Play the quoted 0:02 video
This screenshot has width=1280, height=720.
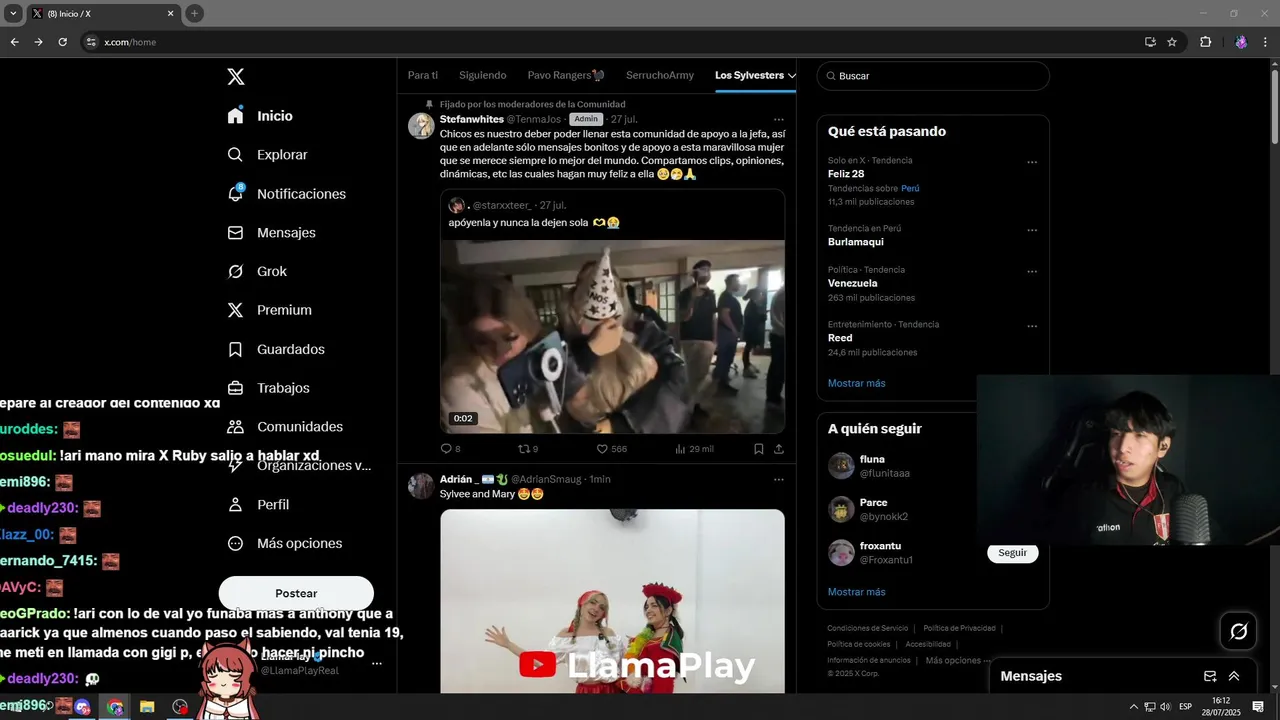(x=613, y=336)
